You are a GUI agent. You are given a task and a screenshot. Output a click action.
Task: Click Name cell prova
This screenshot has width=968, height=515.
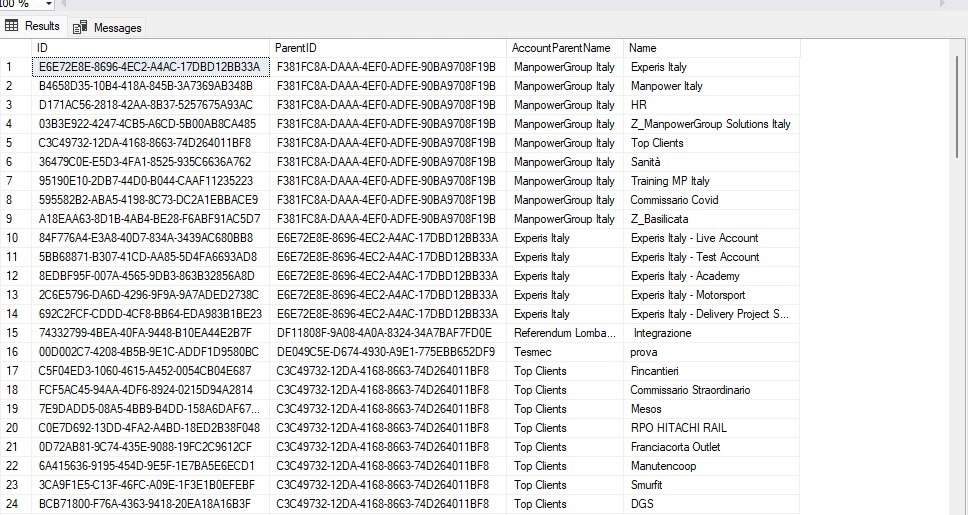tap(712, 352)
